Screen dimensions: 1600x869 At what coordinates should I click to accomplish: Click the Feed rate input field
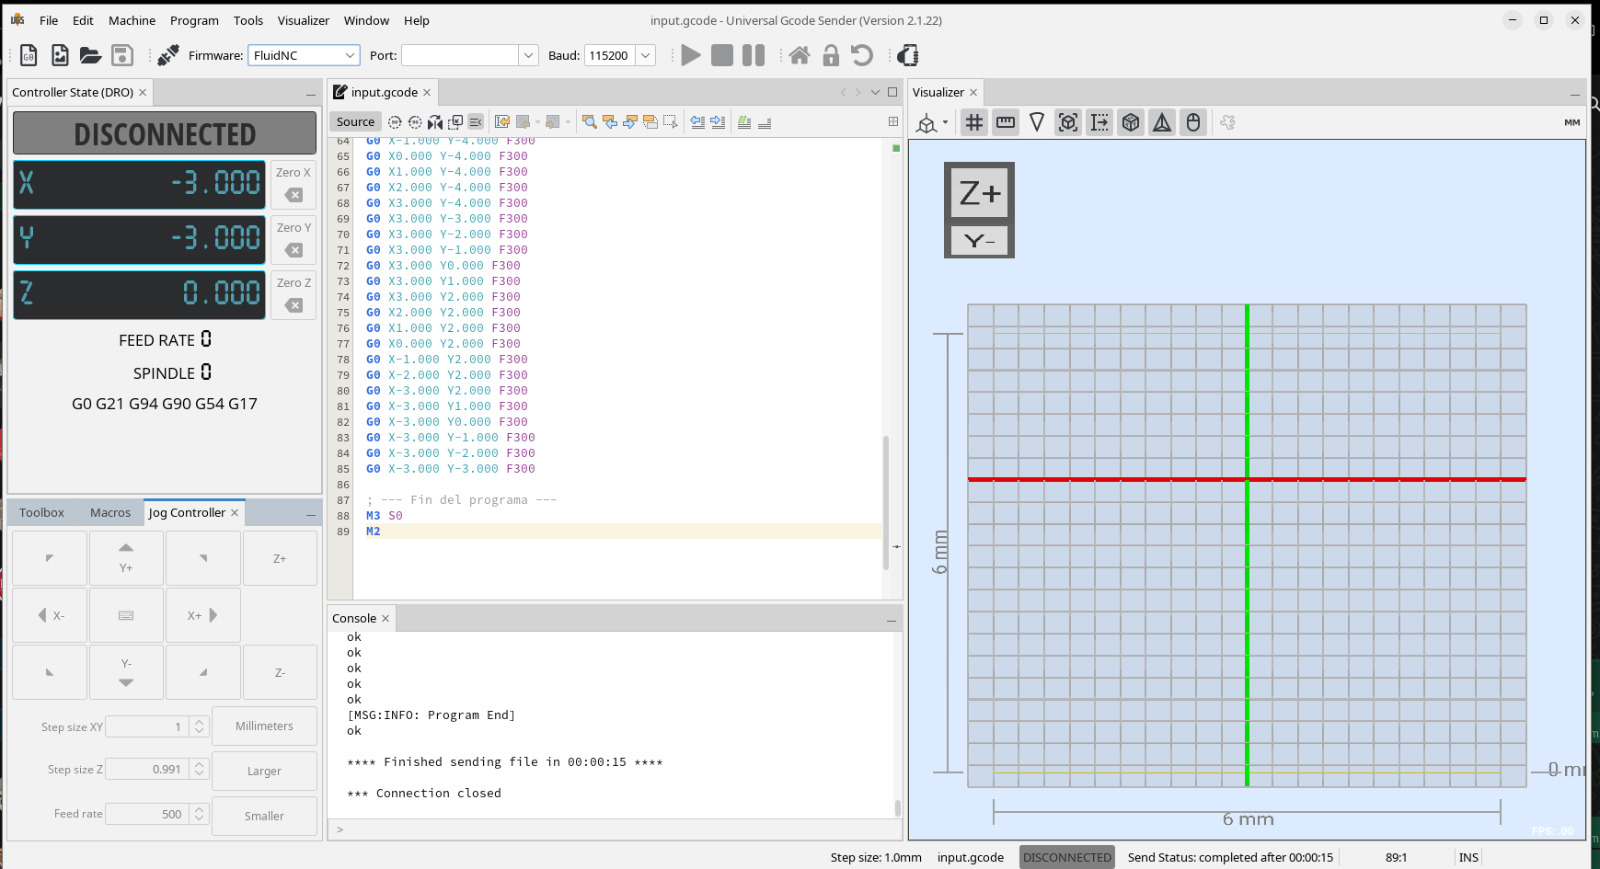[147, 814]
